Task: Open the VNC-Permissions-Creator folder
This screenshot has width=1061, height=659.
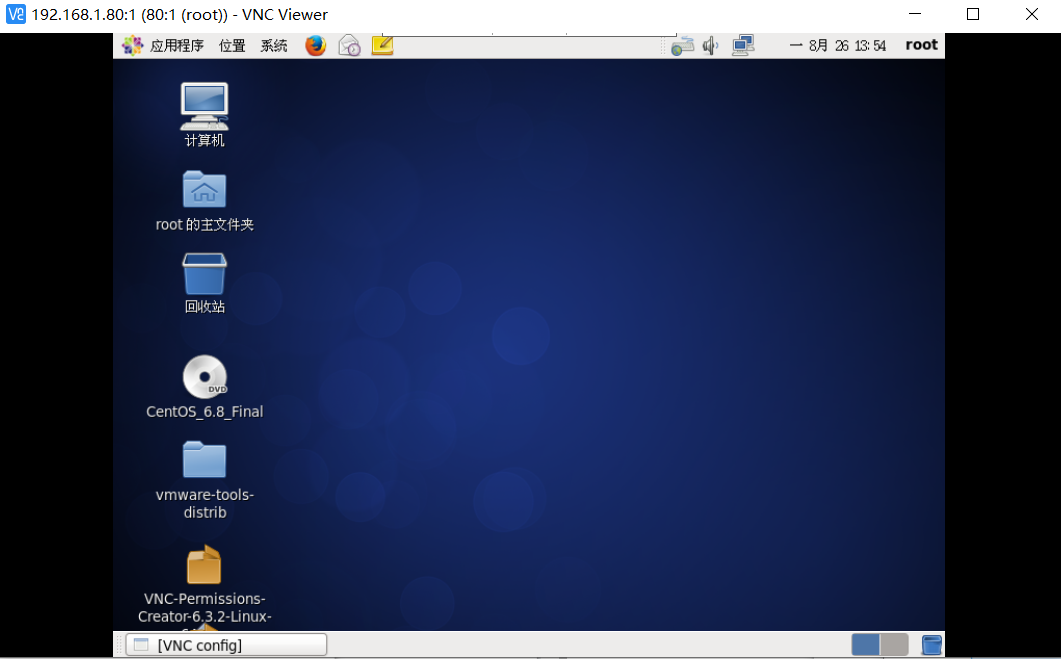Action: 204,565
